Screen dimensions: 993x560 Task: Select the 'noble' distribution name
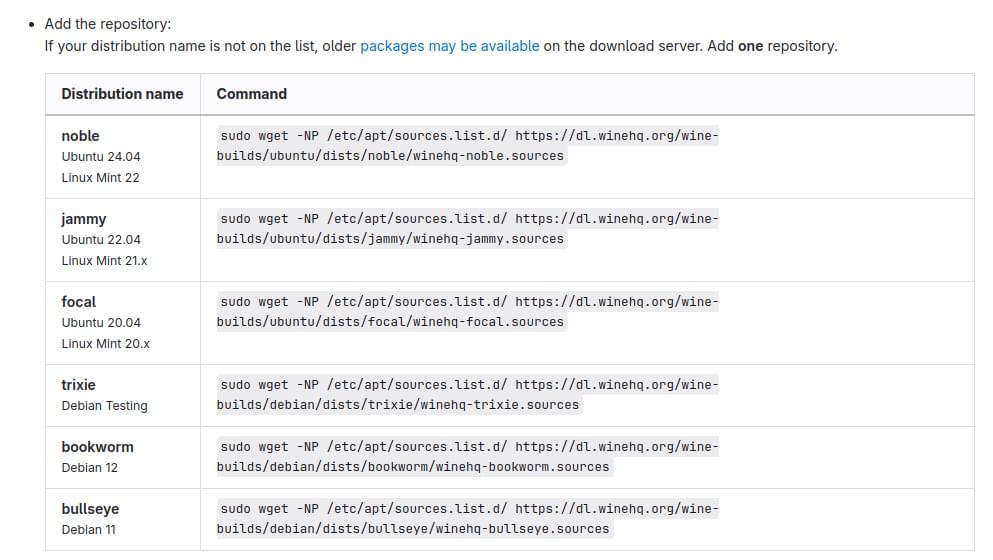pyautogui.click(x=80, y=136)
